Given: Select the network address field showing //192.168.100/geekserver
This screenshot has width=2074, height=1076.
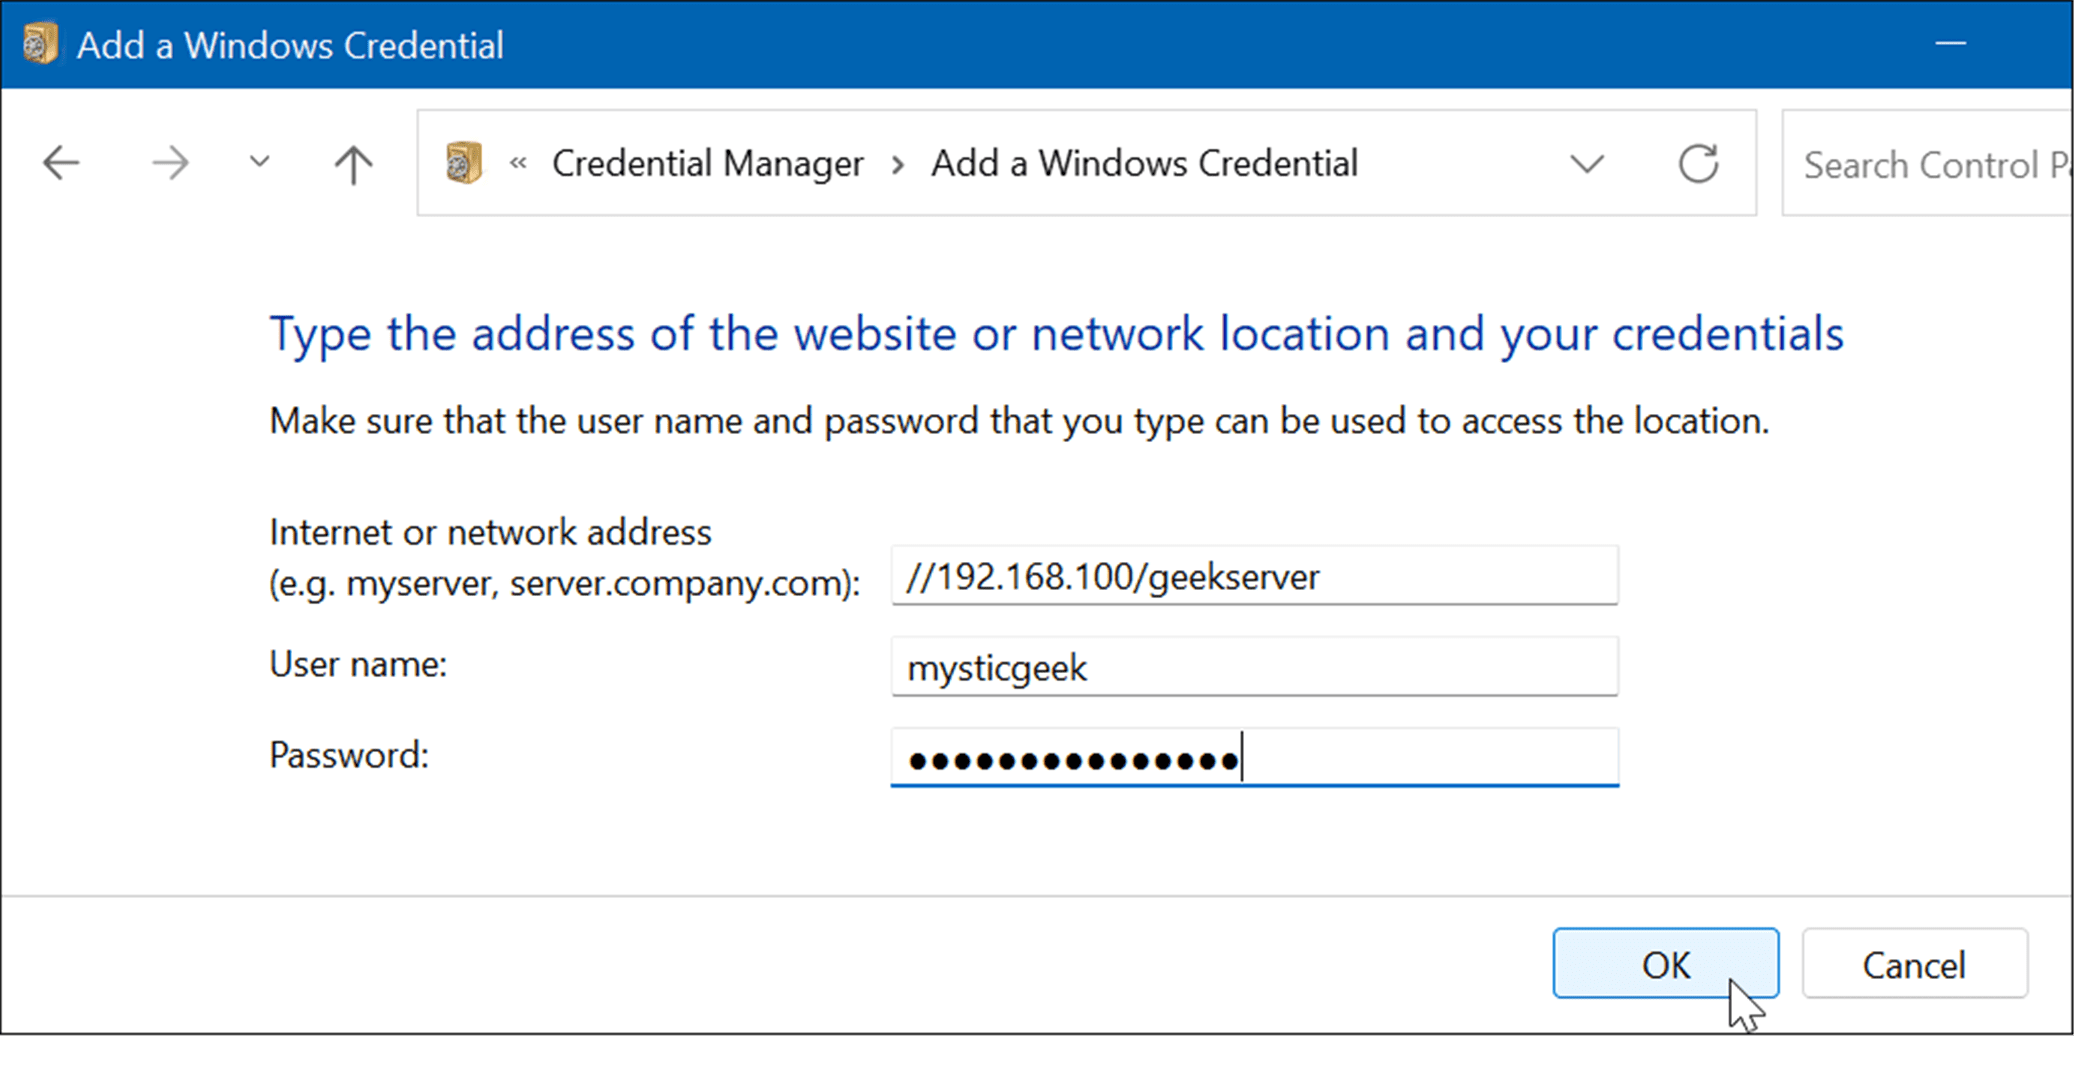Looking at the screenshot, I should [x=1255, y=576].
